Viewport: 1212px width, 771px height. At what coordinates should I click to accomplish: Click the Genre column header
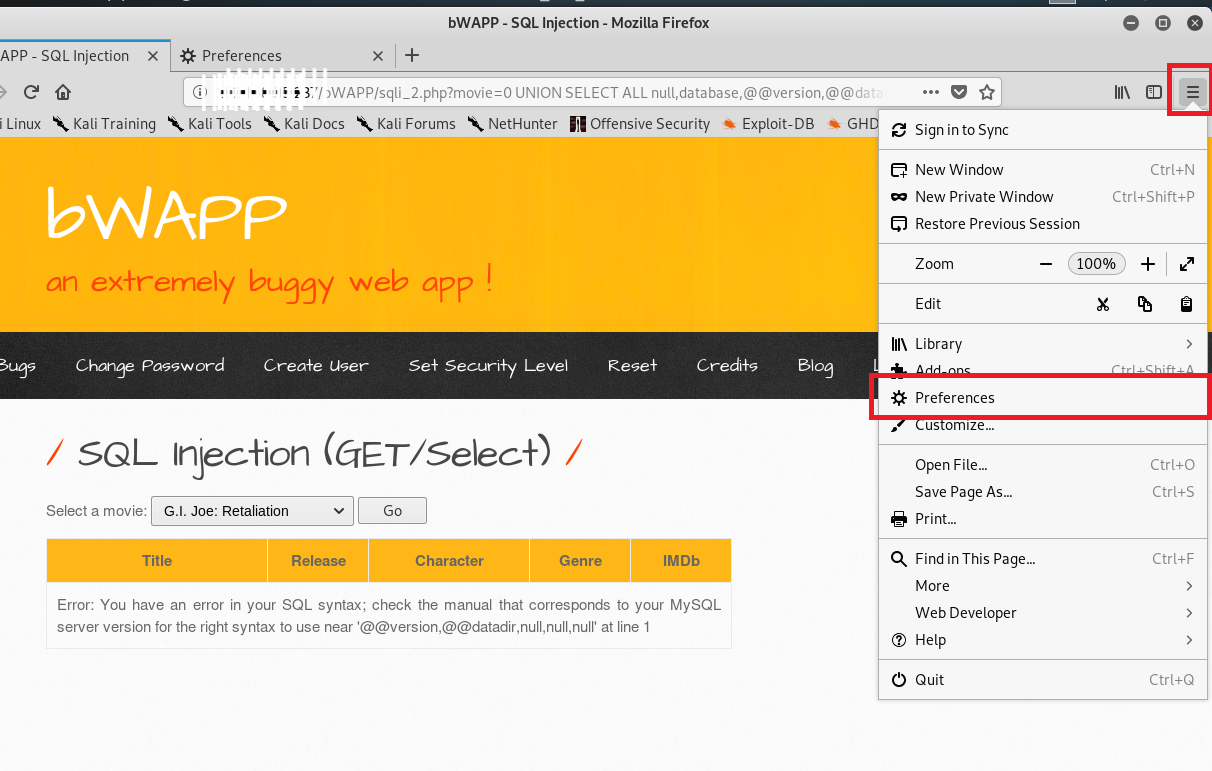point(580,561)
